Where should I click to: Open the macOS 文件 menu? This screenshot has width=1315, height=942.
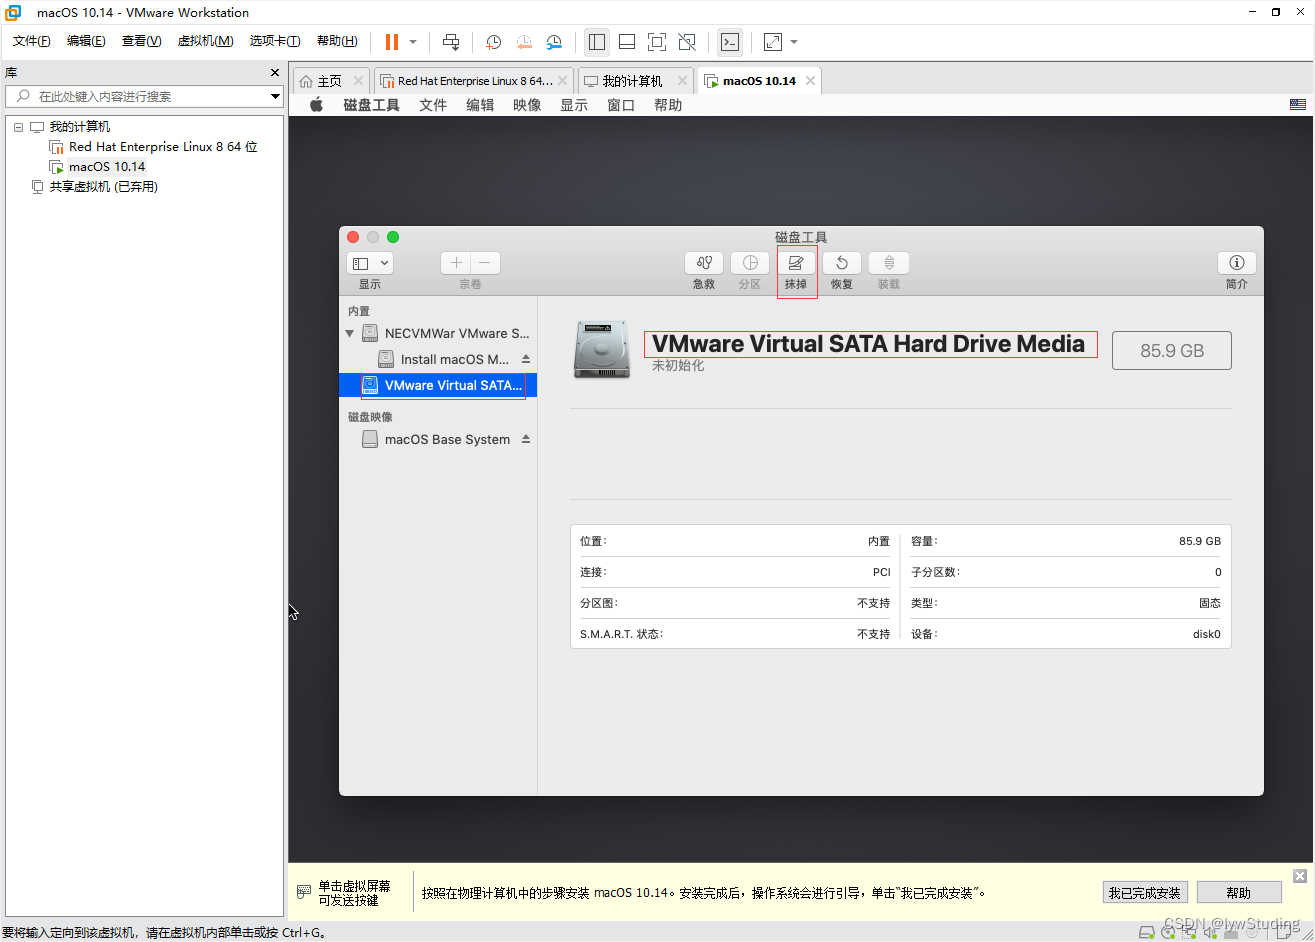click(x=433, y=105)
